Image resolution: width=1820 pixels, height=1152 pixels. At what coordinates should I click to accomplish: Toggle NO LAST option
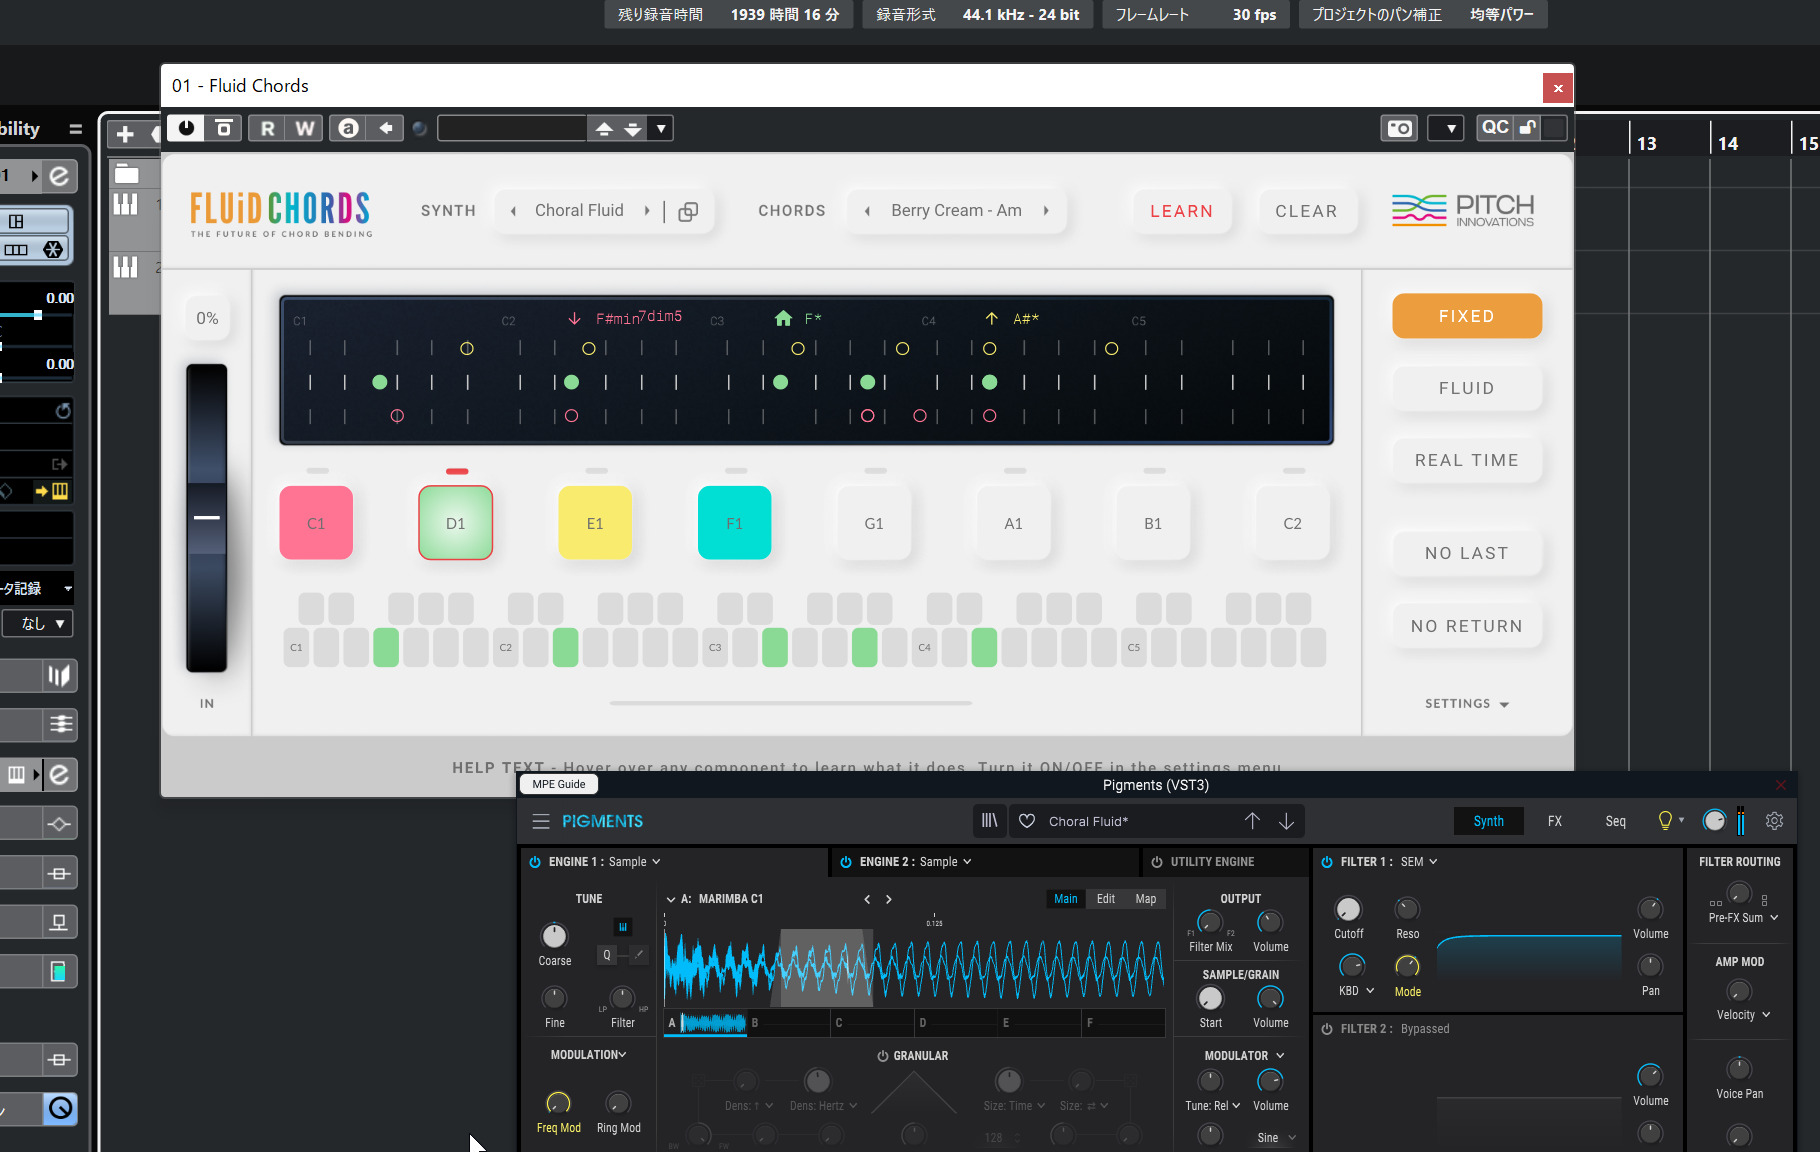tap(1467, 553)
